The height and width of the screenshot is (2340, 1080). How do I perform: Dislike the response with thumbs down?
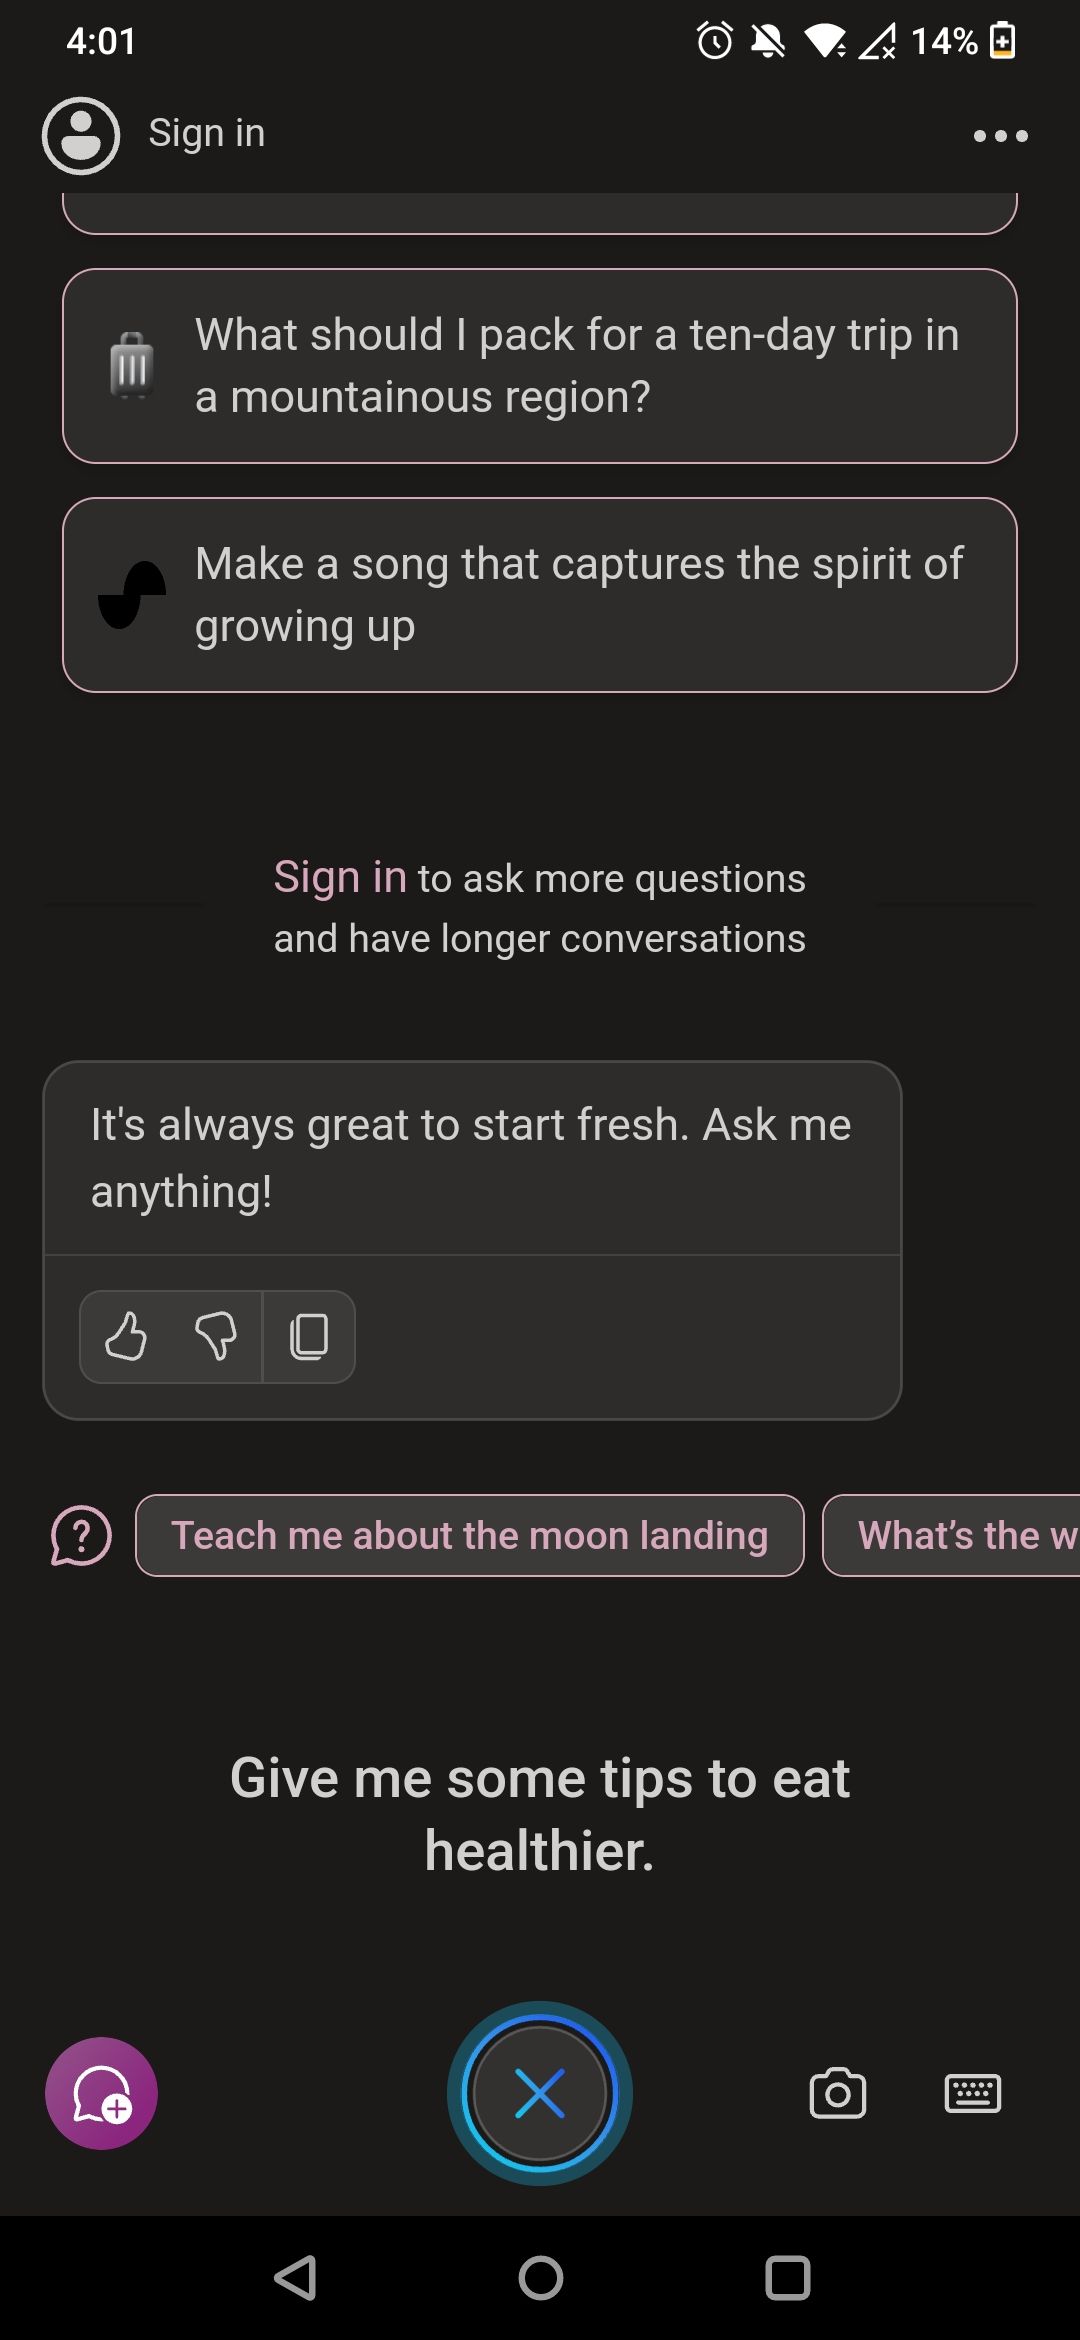(x=215, y=1337)
